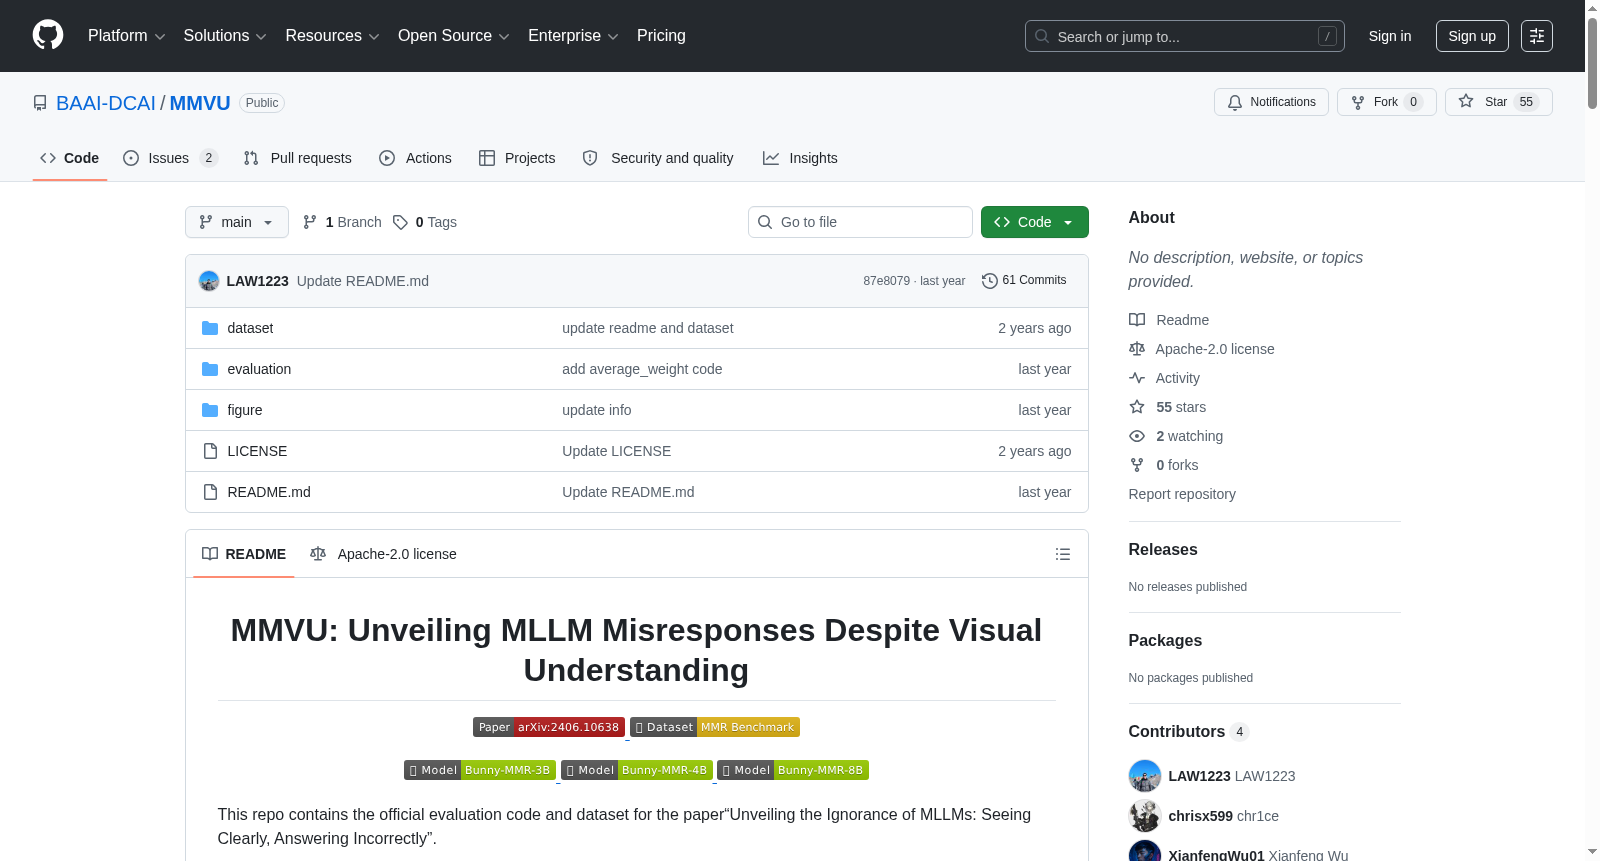Image resolution: width=1600 pixels, height=861 pixels.
Task: Click the figure folder icon
Action: tap(210, 410)
